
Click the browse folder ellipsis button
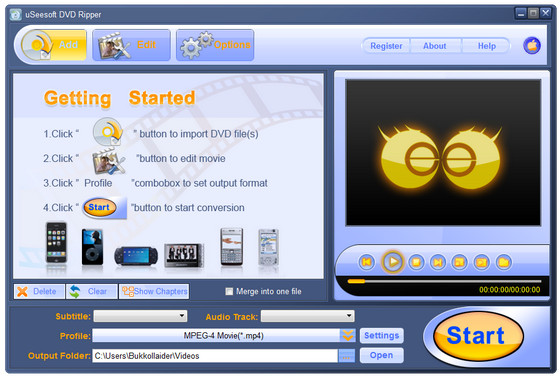[x=346, y=356]
